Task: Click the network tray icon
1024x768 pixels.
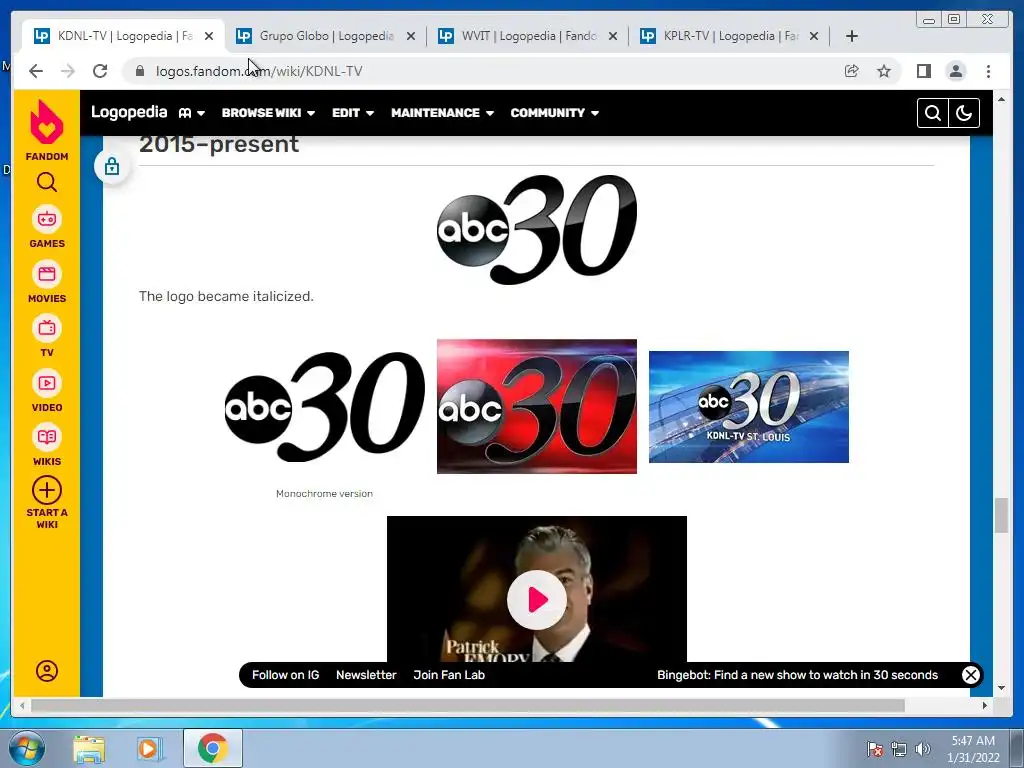Action: click(899, 749)
